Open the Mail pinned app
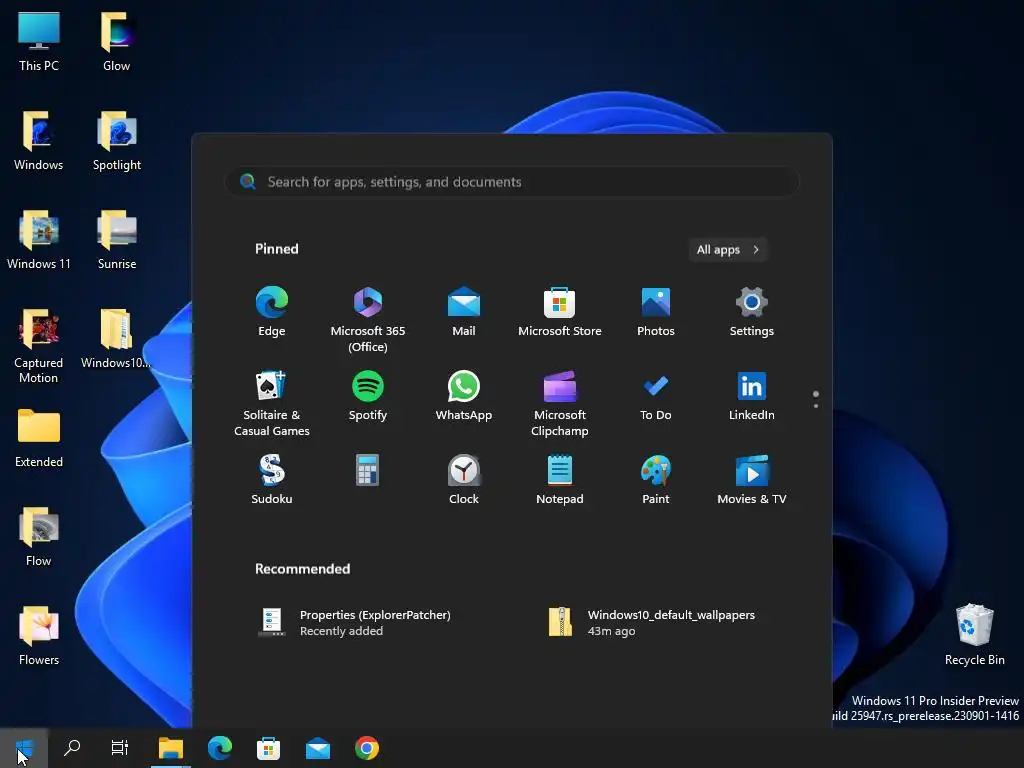 464,312
